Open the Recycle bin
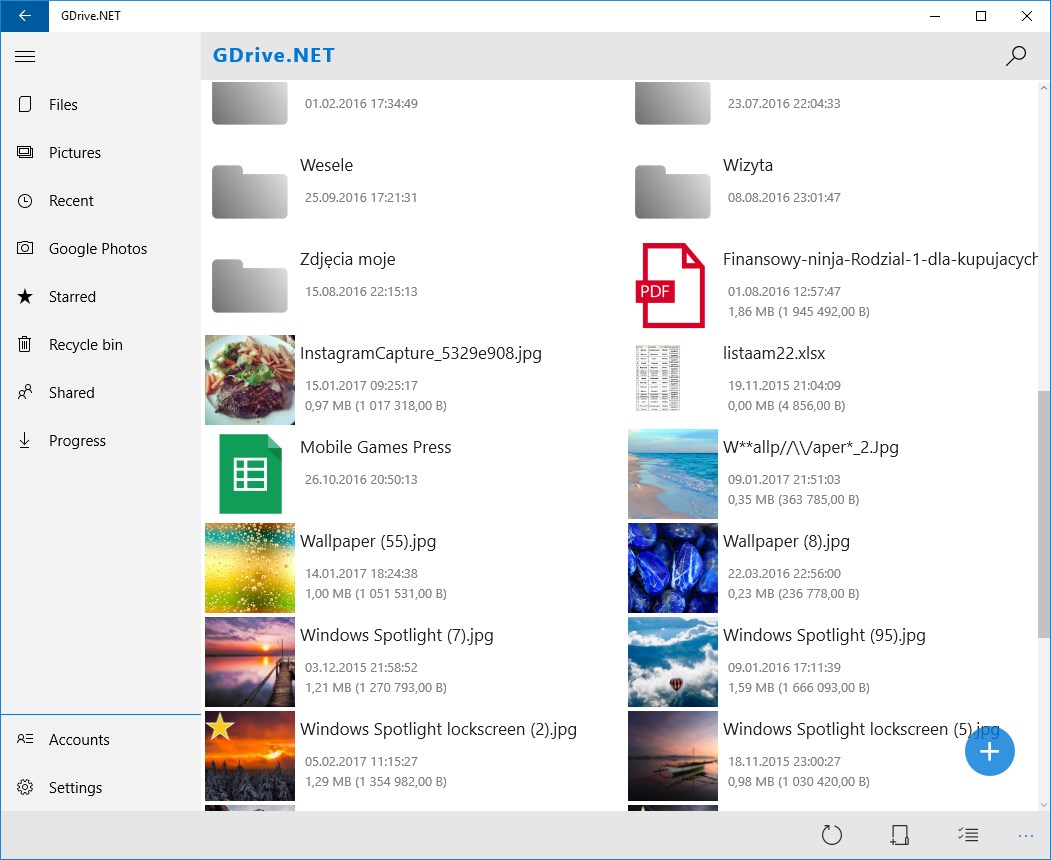The width and height of the screenshot is (1051, 860). pos(86,344)
